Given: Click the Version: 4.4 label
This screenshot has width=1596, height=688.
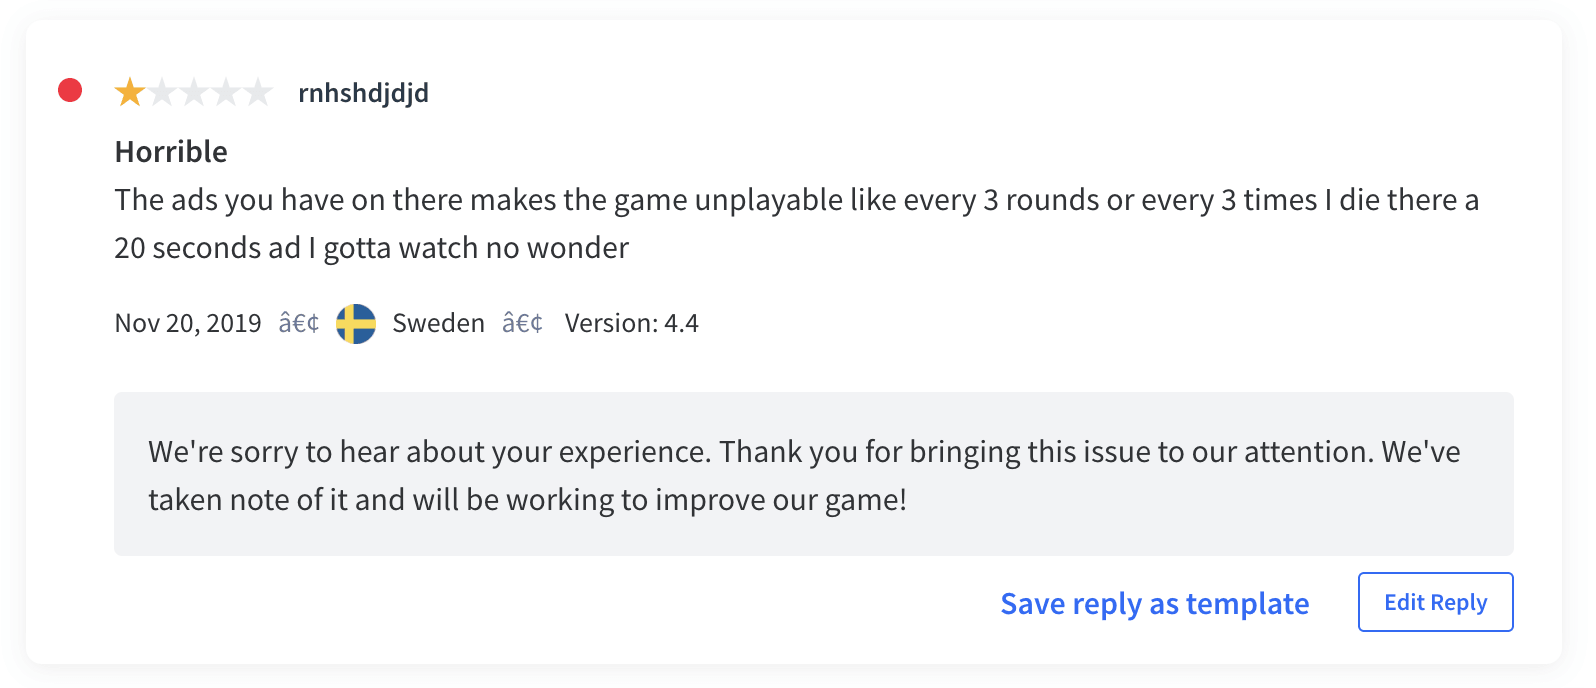Looking at the screenshot, I should pyautogui.click(x=632, y=323).
